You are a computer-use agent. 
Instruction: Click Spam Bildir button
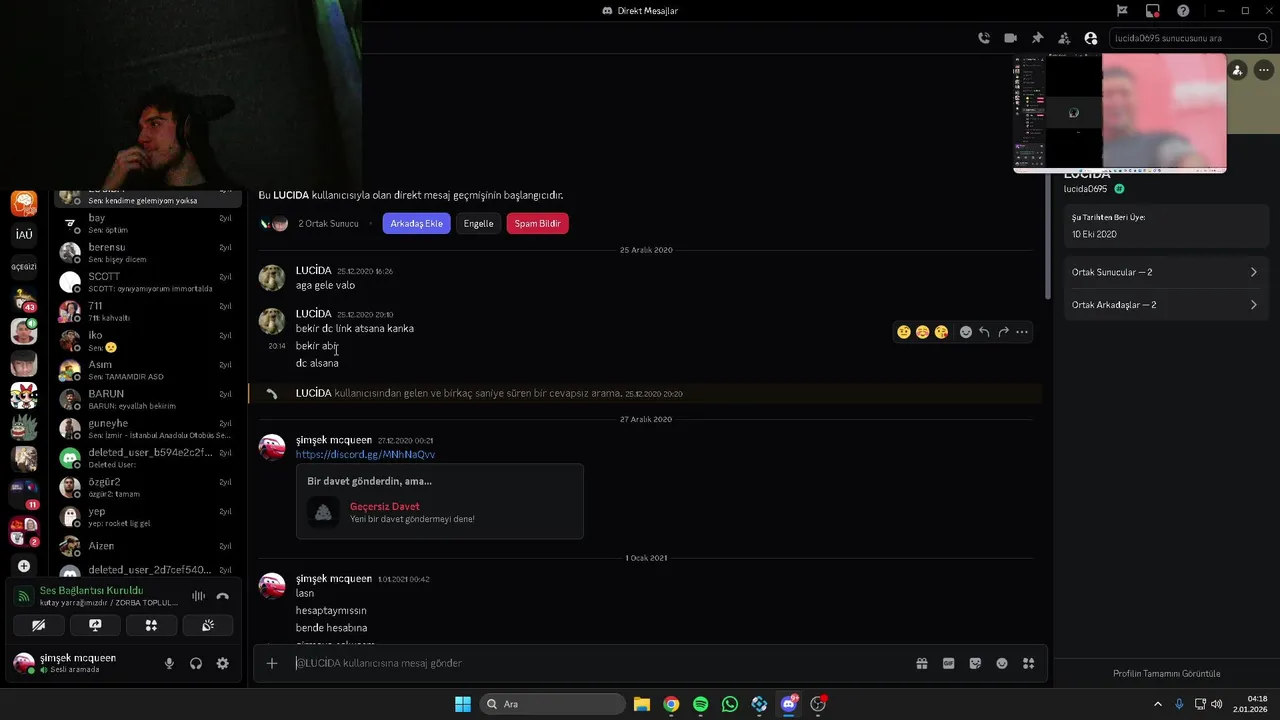(537, 224)
